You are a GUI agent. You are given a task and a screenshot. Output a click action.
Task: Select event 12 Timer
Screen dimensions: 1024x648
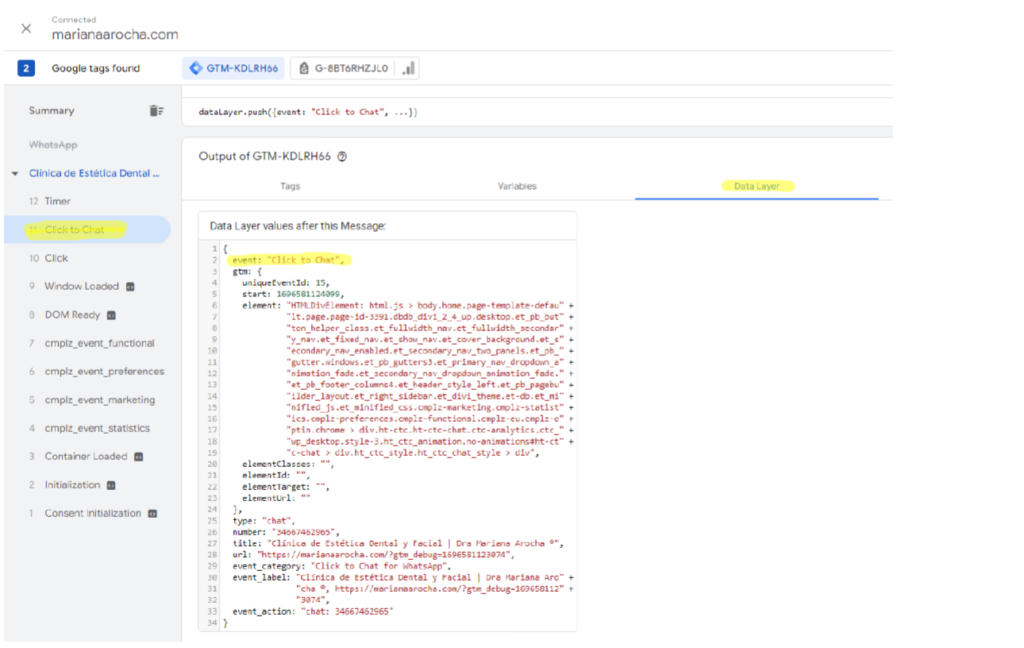coord(87,201)
